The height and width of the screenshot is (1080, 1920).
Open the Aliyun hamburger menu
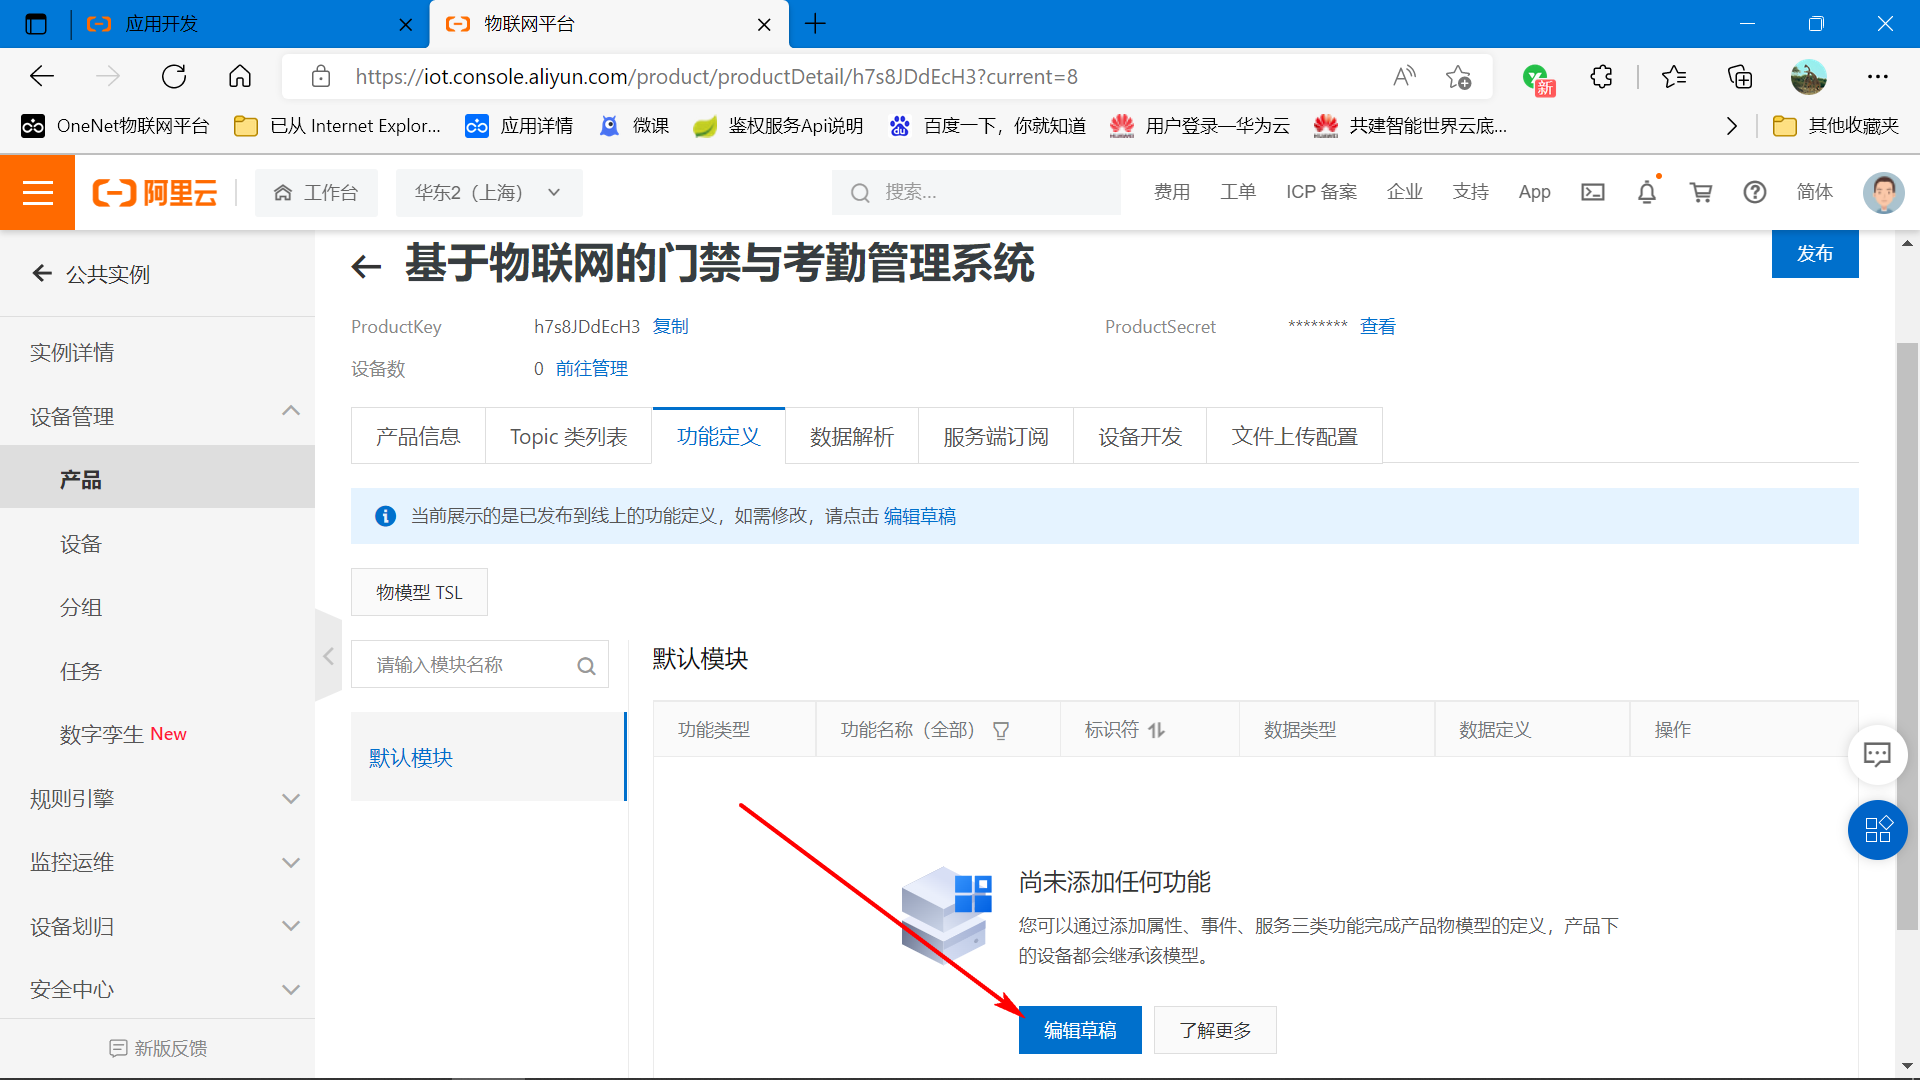point(37,192)
